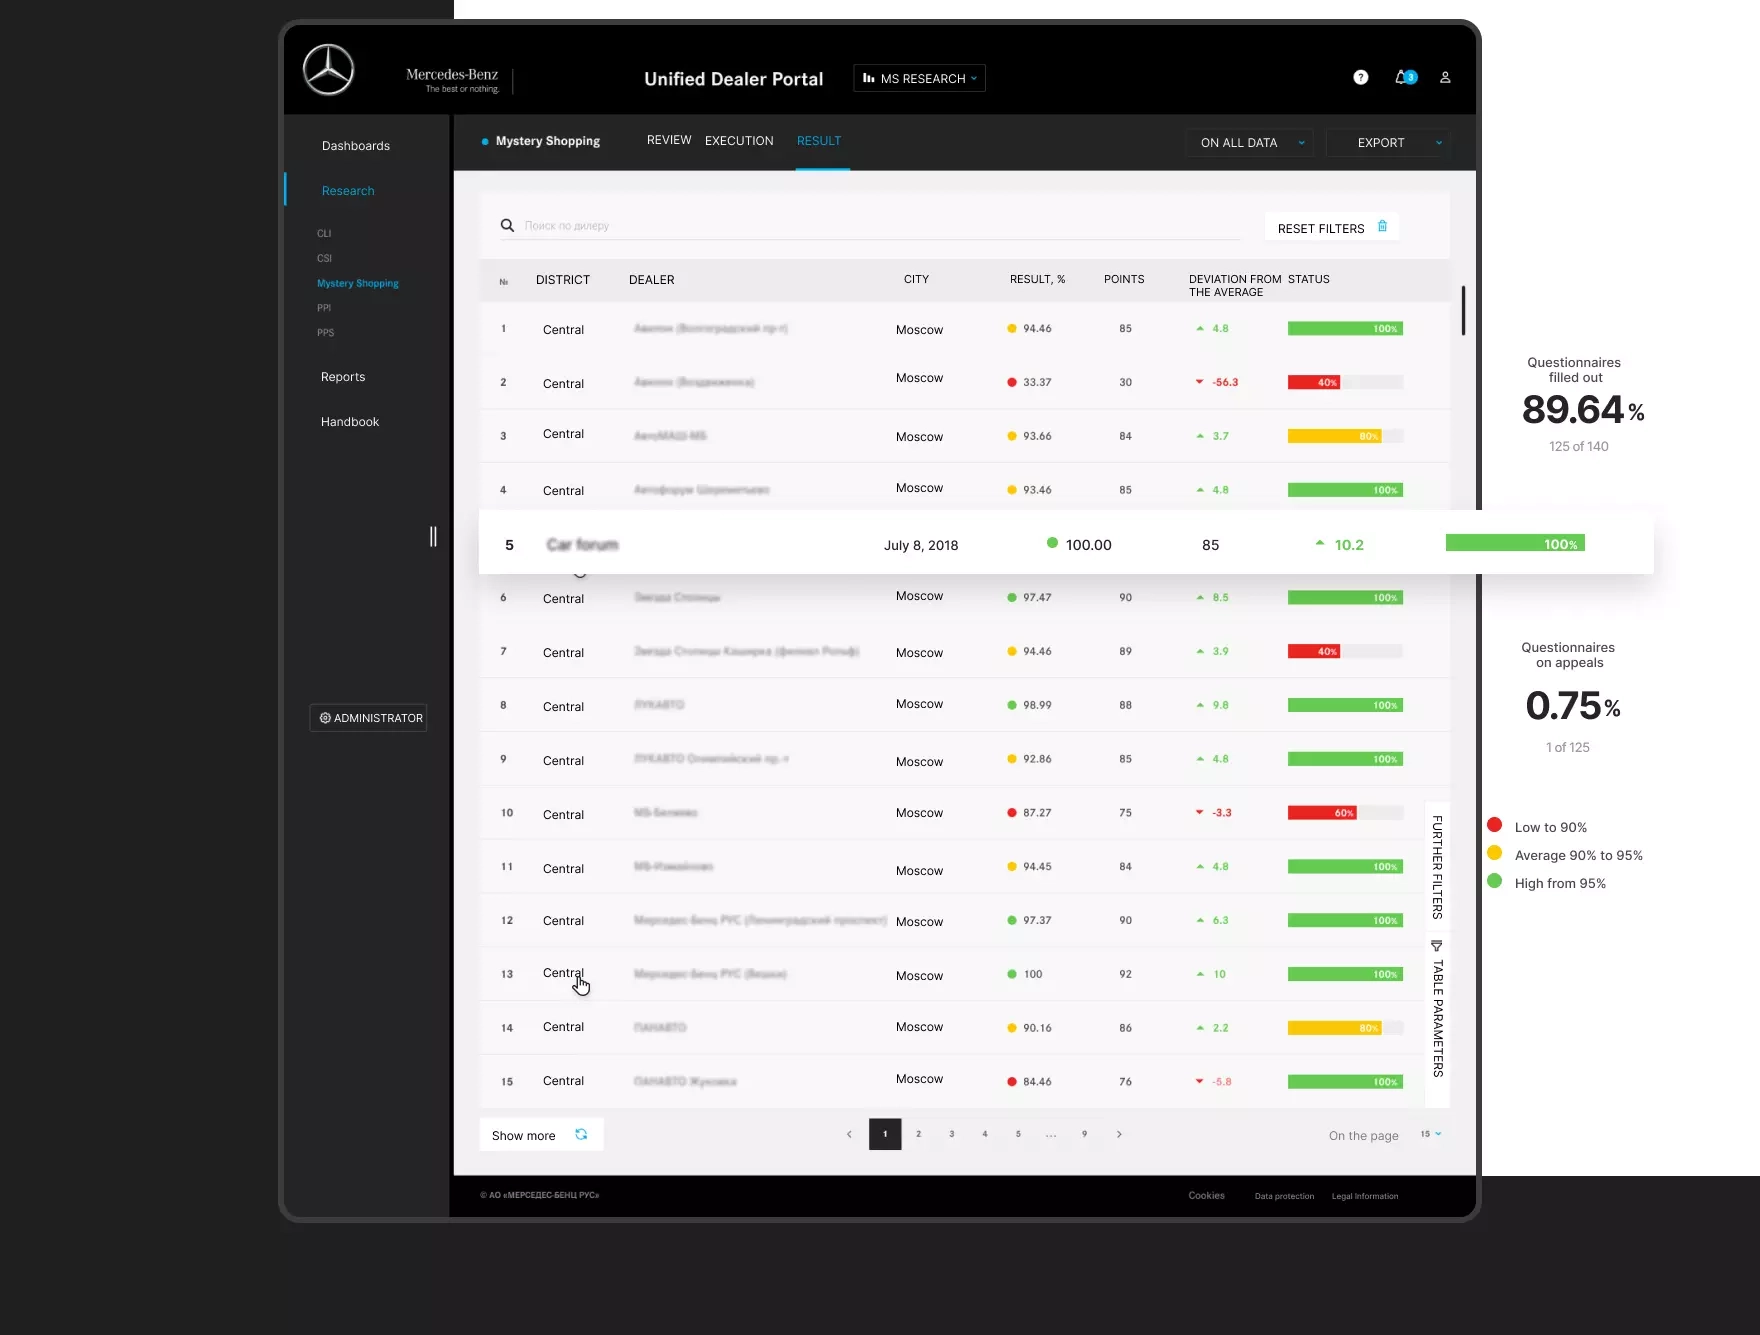Open the Cookies link in footer
1760x1335 pixels.
coord(1206,1195)
